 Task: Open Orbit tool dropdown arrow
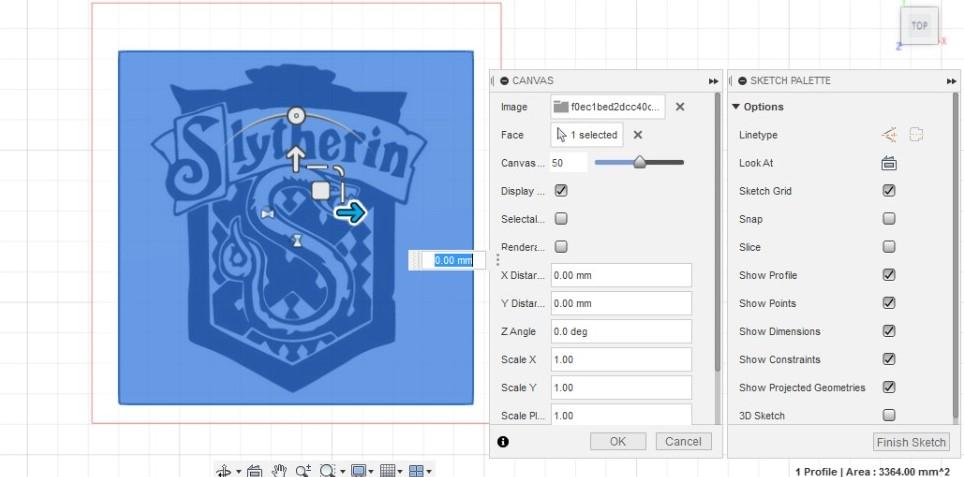coord(239,471)
